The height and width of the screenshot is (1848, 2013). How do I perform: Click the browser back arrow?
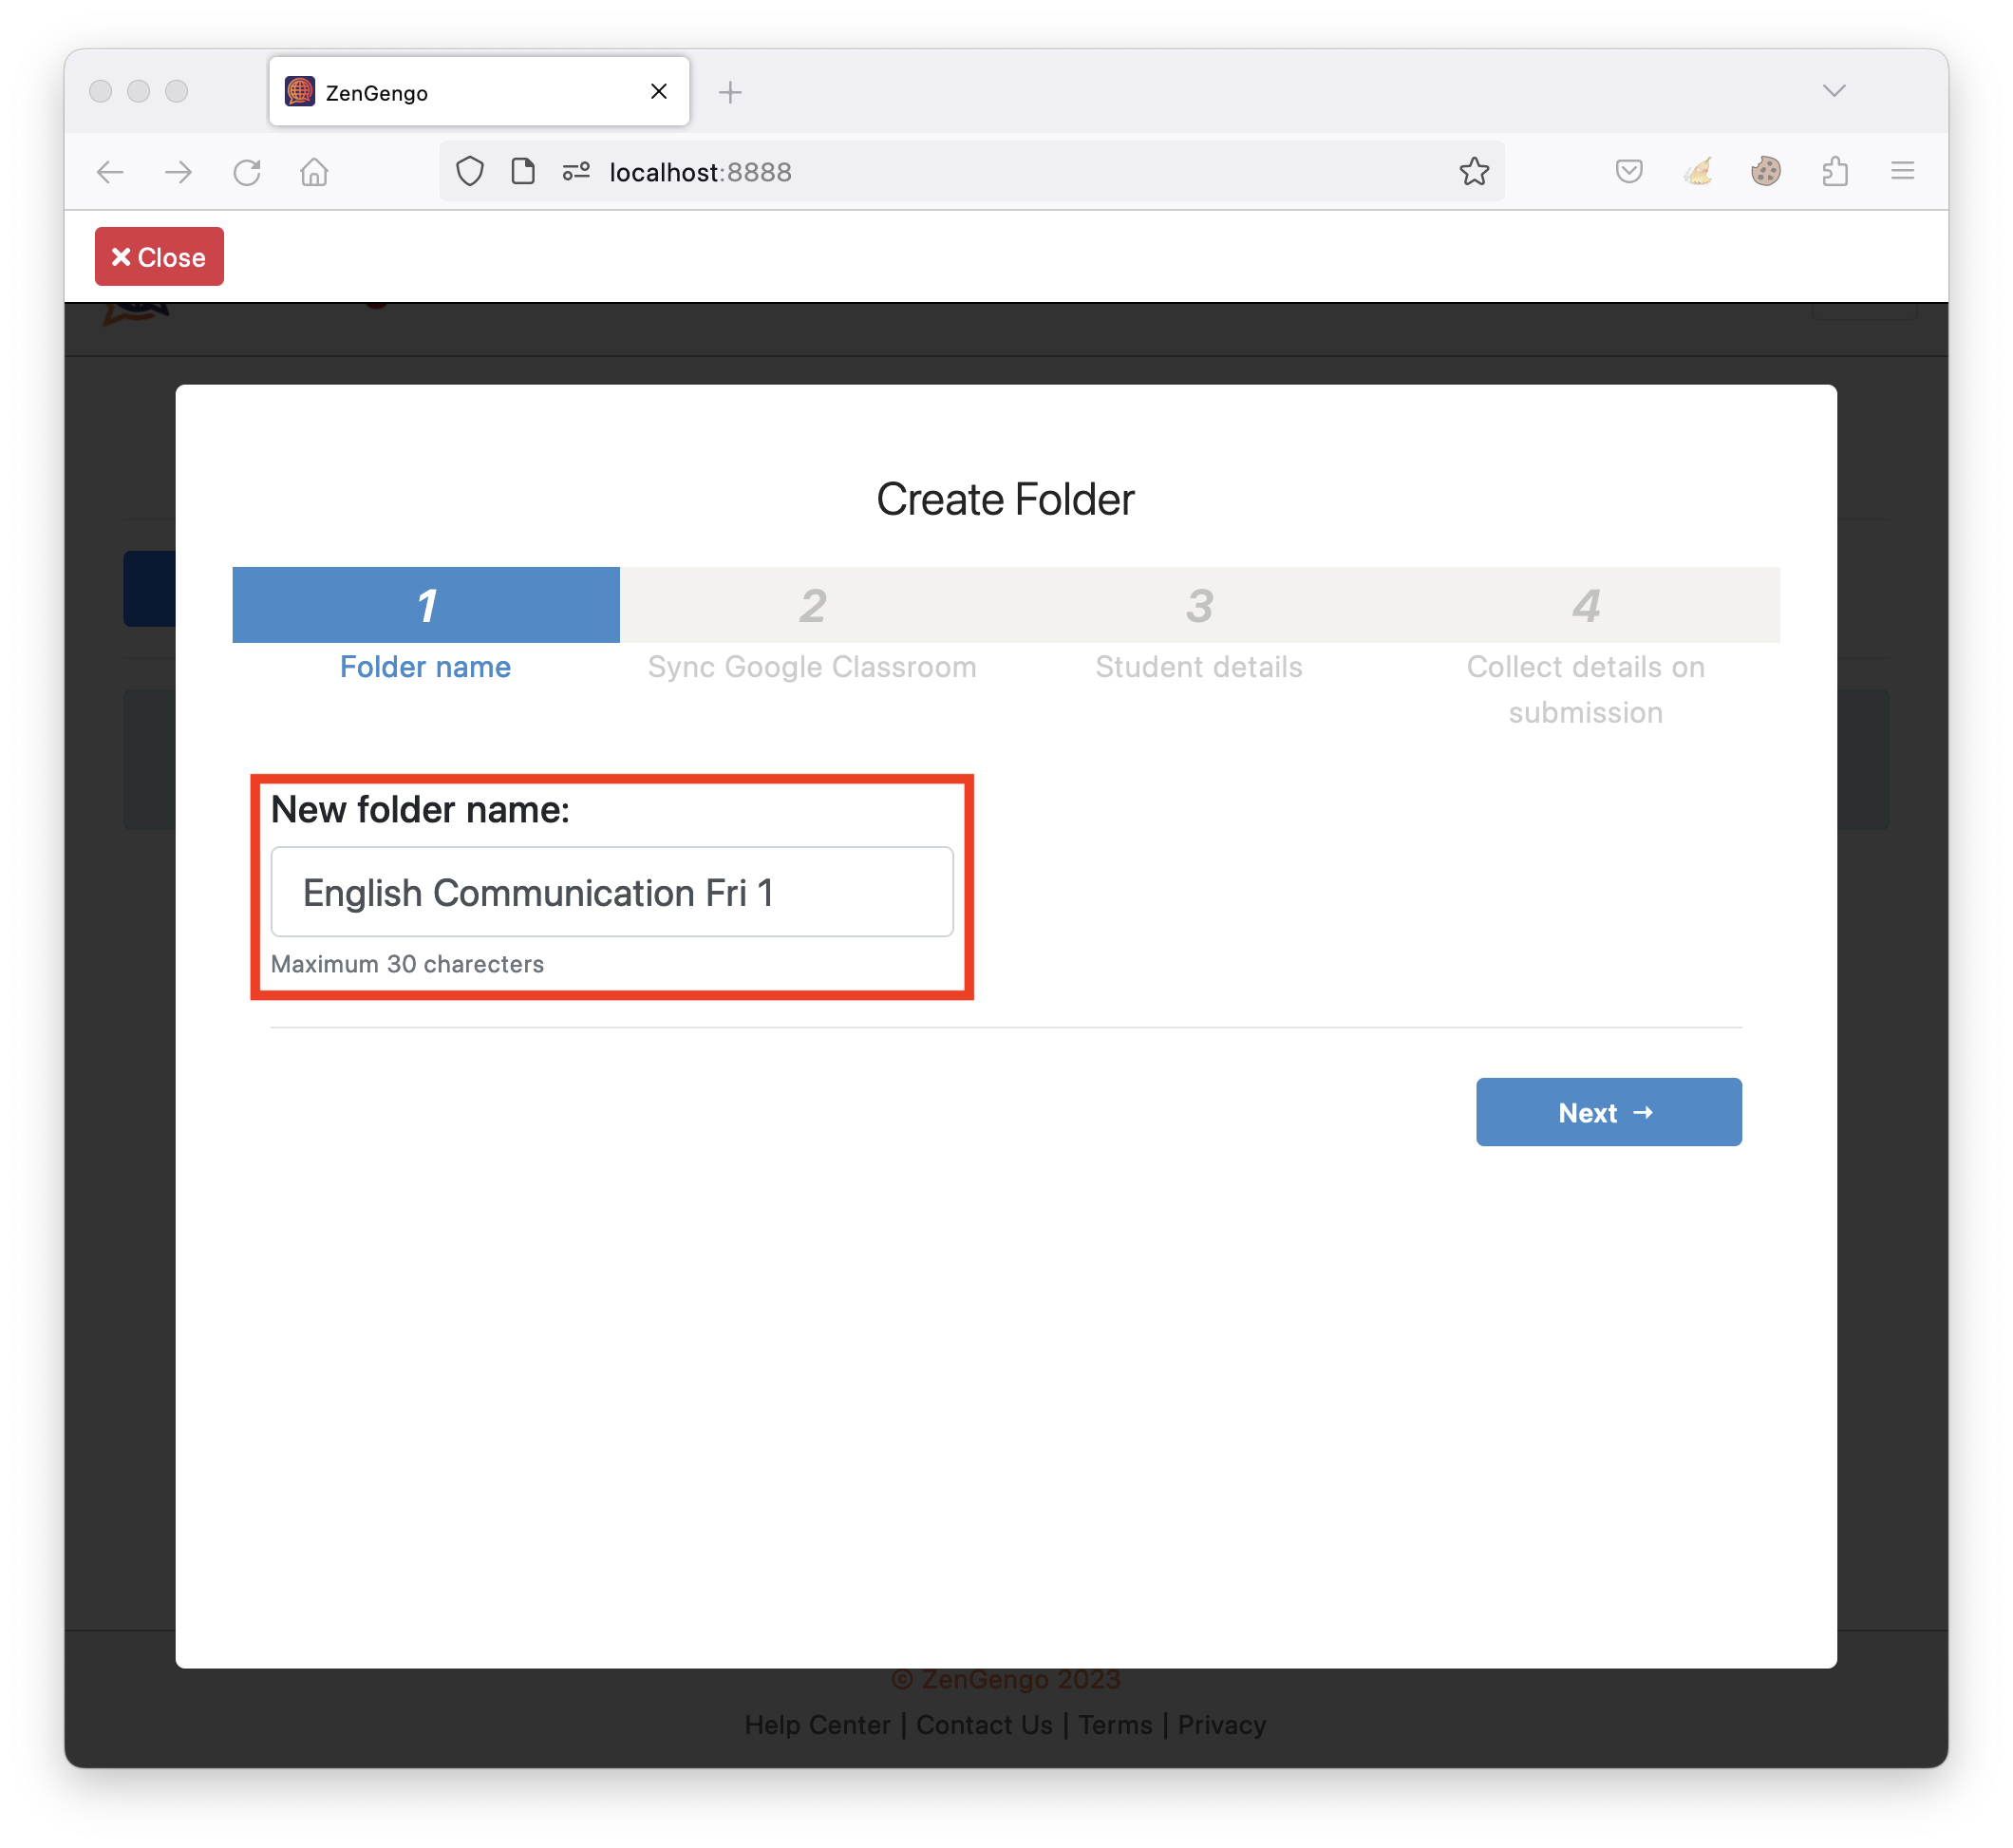(x=110, y=172)
